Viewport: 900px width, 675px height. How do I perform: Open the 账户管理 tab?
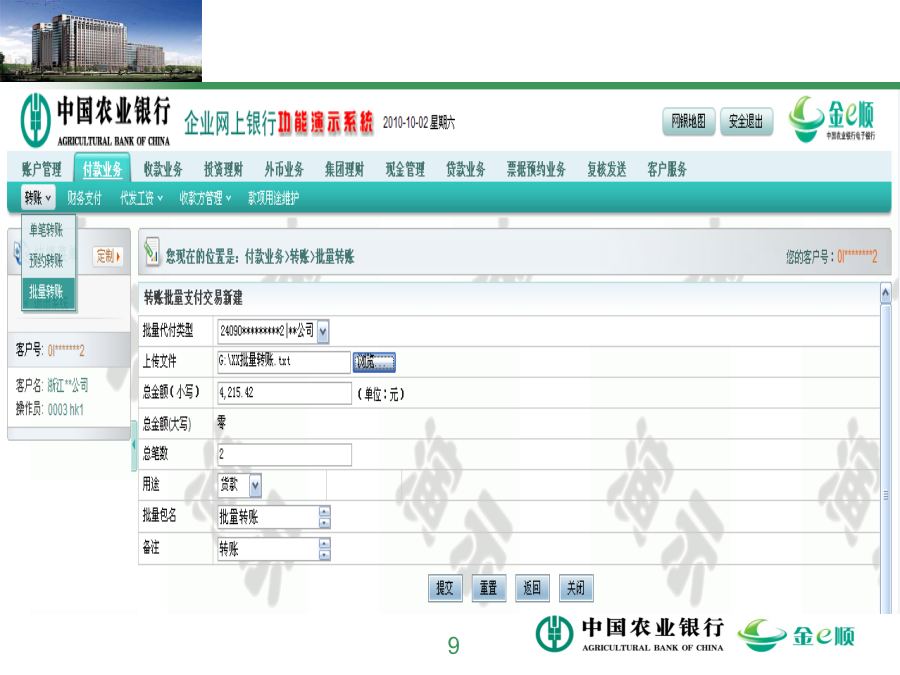tap(41, 169)
